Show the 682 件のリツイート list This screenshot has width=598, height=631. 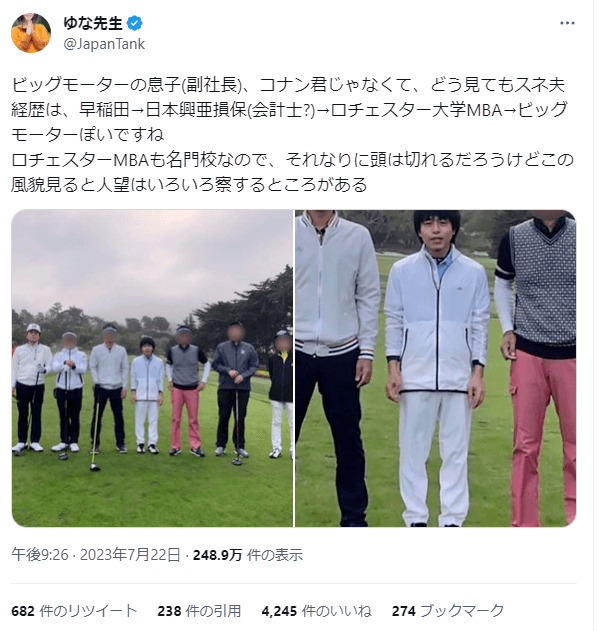[x=74, y=611]
